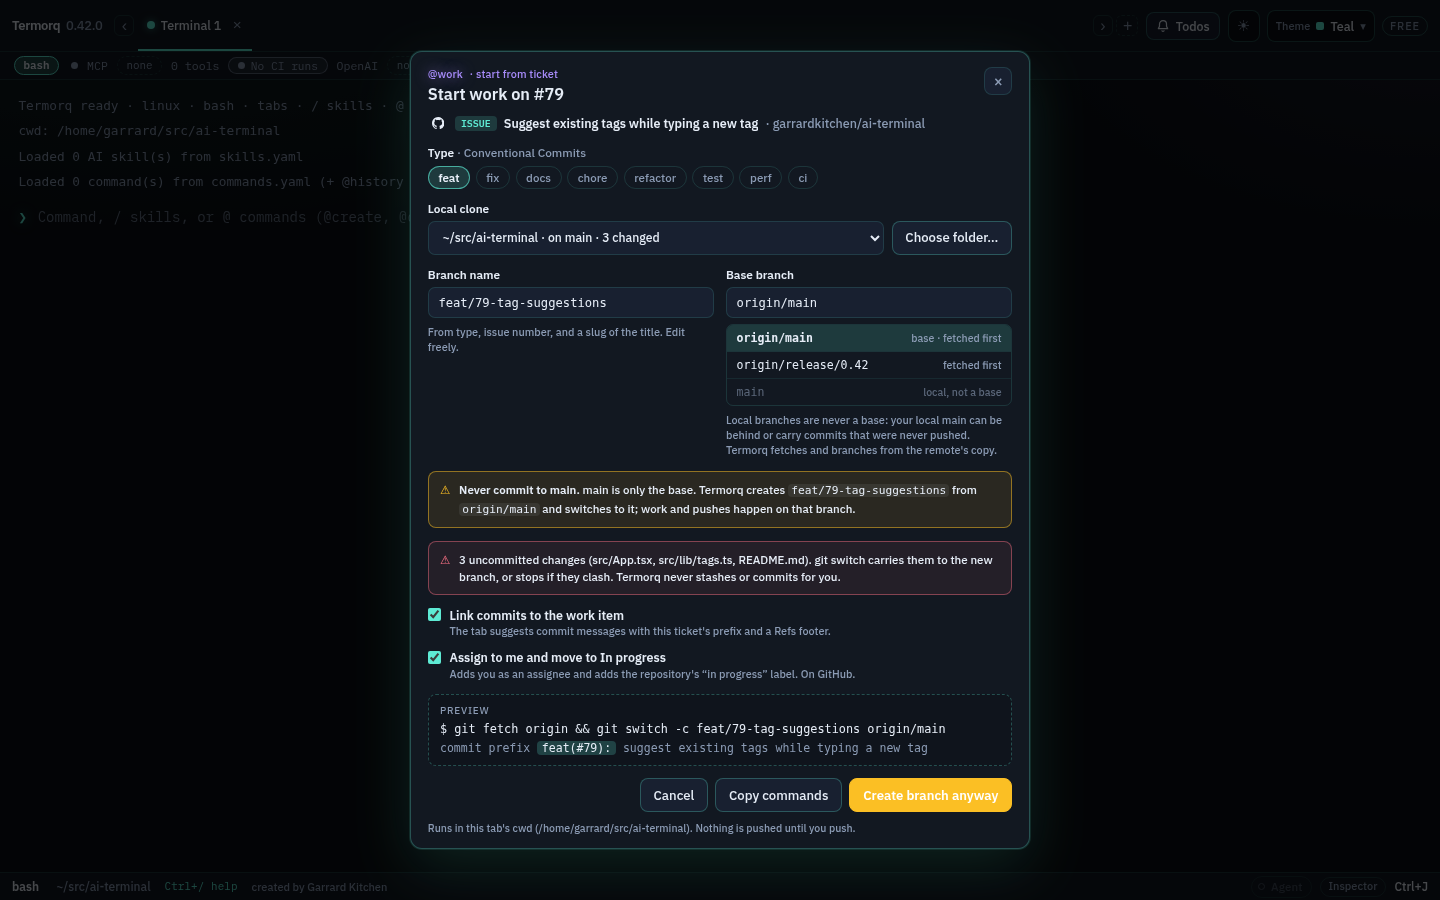
Task: Click the local main branch option
Action: (x=869, y=392)
